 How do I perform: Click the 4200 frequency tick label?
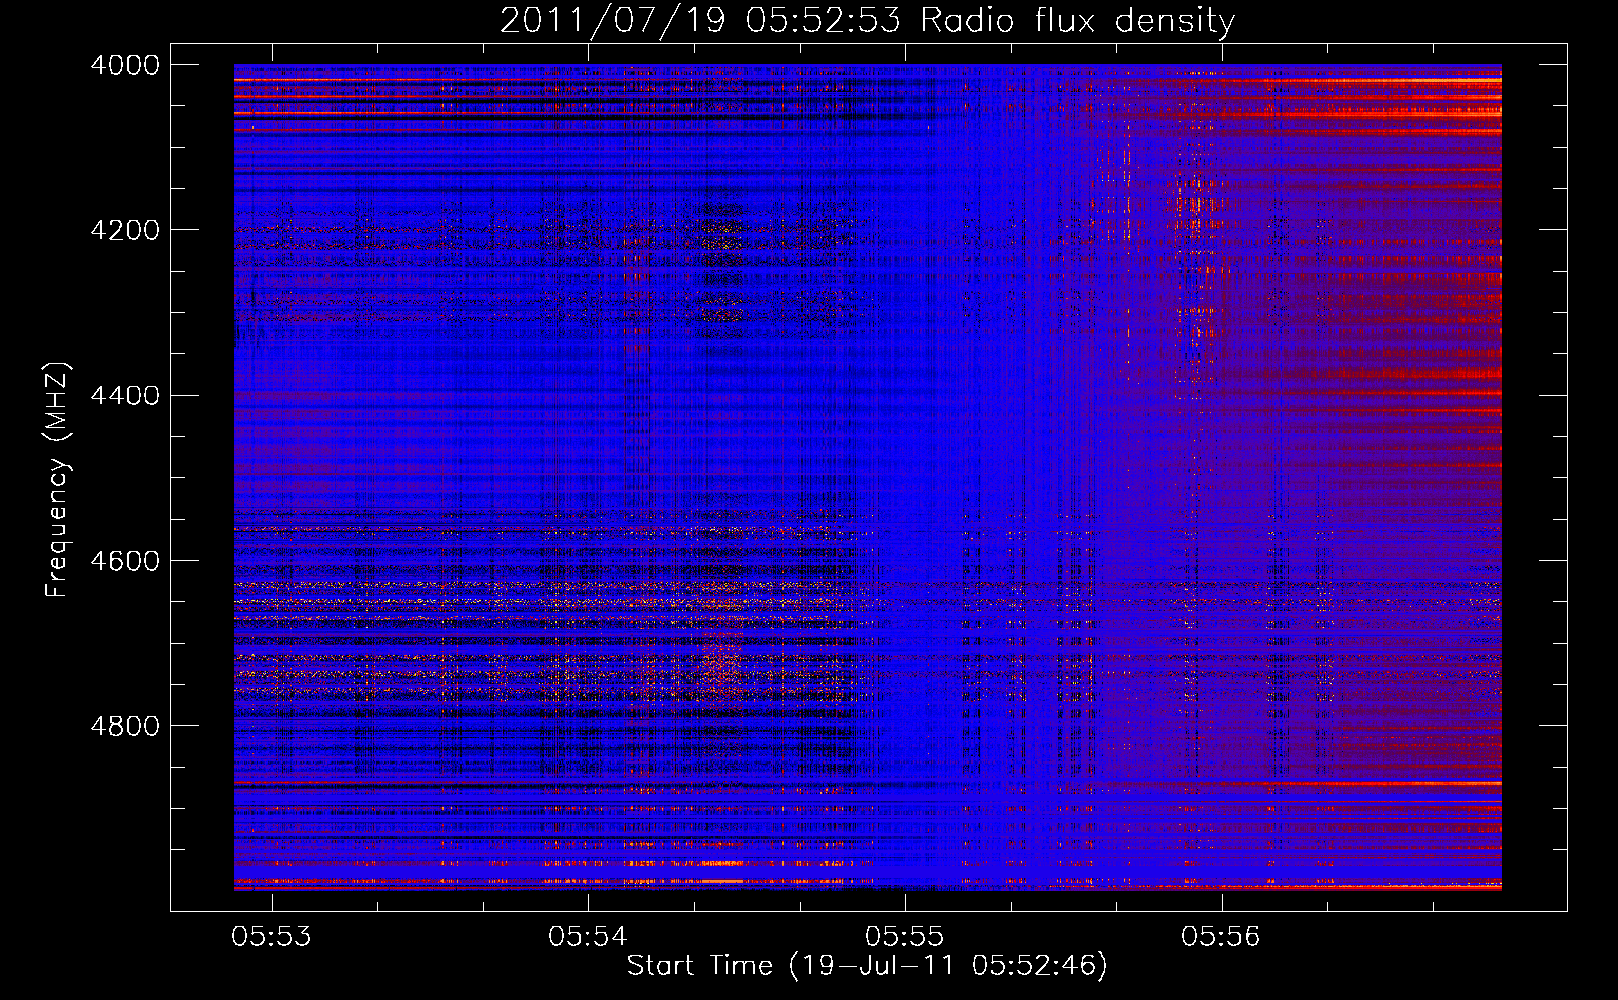click(x=125, y=230)
